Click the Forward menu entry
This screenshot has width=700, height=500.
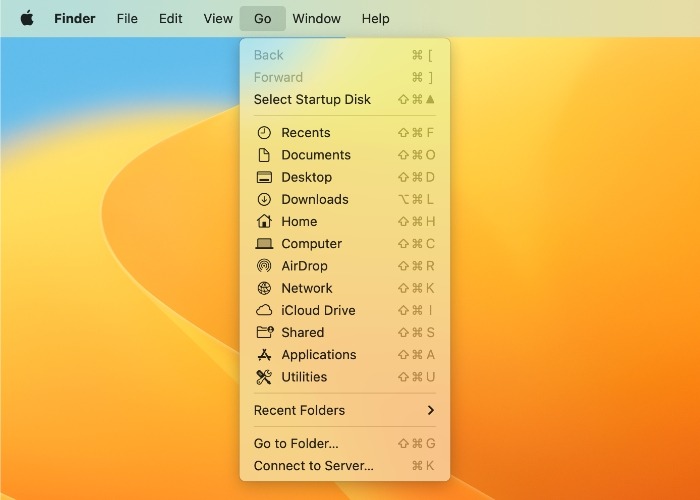tap(345, 77)
